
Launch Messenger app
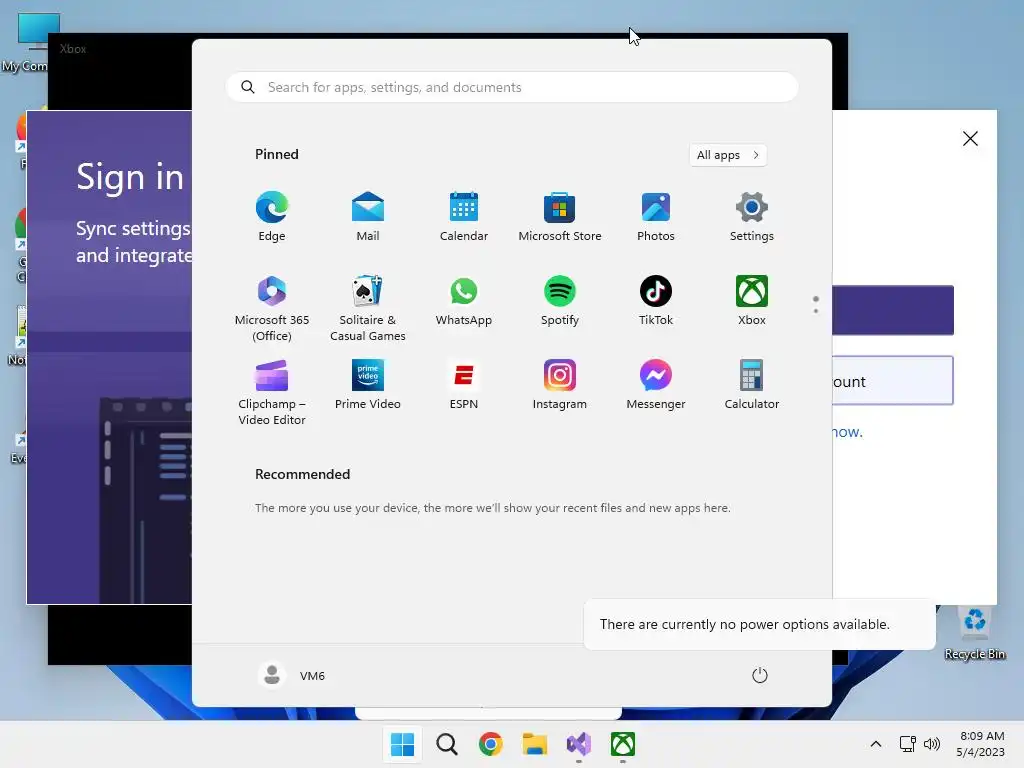(x=656, y=385)
